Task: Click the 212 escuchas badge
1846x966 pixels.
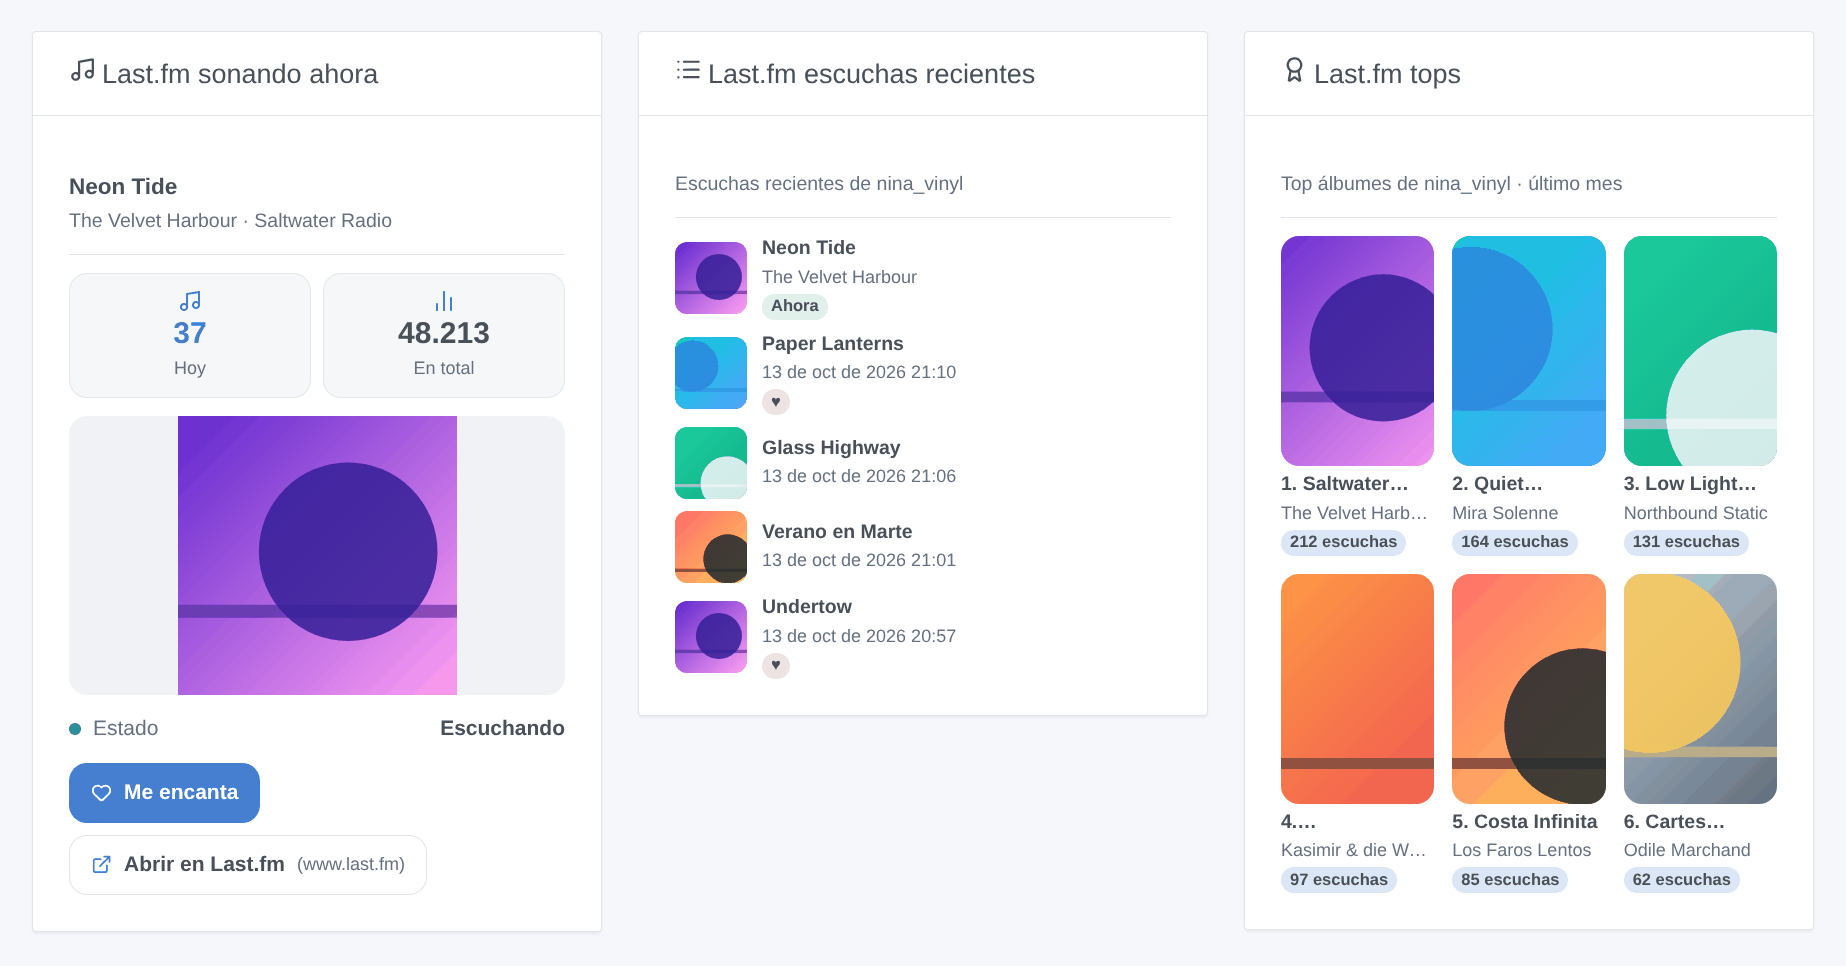Action: pos(1343,542)
